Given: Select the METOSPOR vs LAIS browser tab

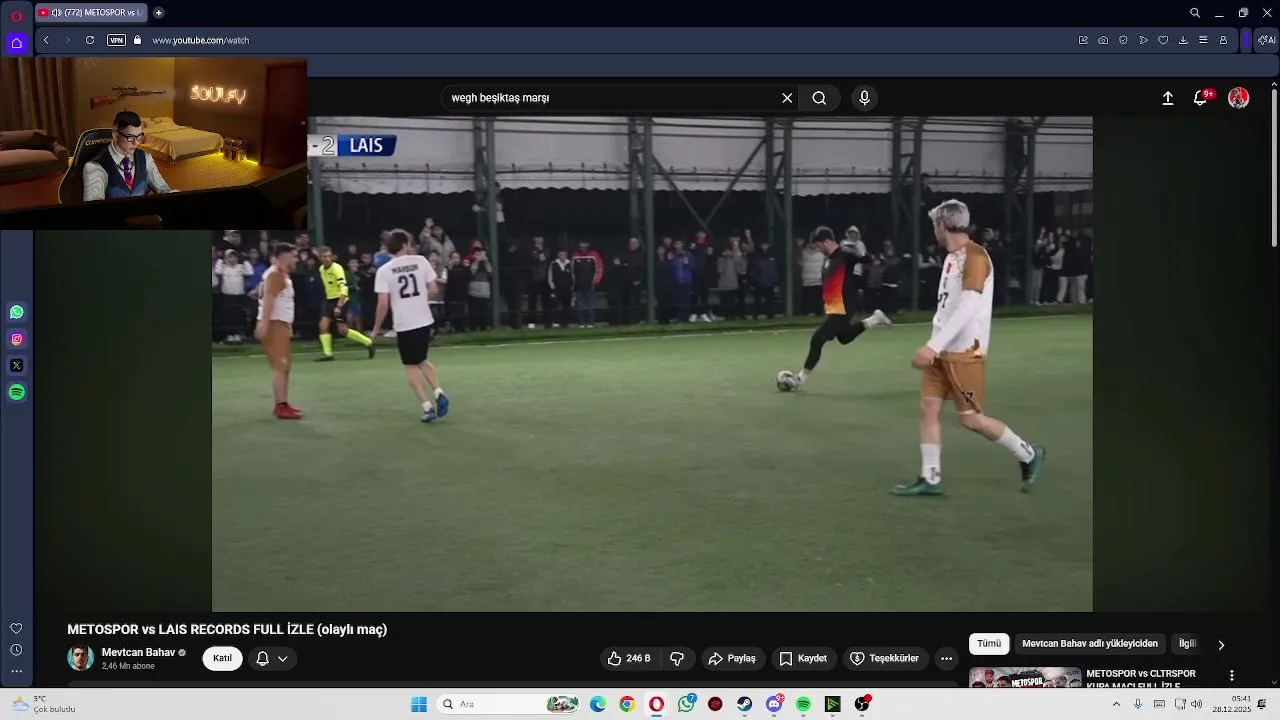Looking at the screenshot, I should (x=90, y=13).
